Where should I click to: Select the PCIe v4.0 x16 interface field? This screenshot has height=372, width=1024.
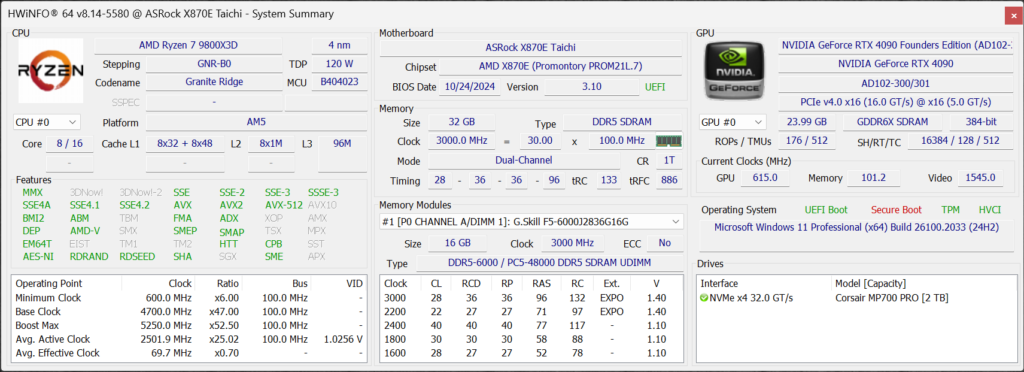tap(895, 102)
